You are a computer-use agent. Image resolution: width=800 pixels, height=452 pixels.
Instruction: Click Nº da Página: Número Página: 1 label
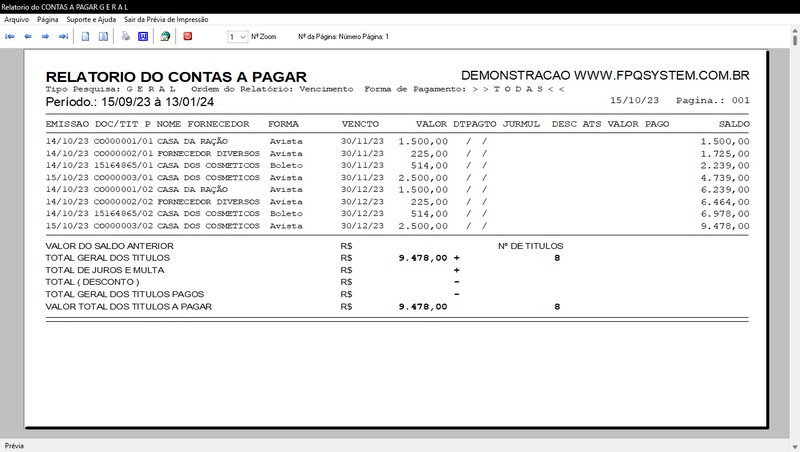[x=343, y=37]
